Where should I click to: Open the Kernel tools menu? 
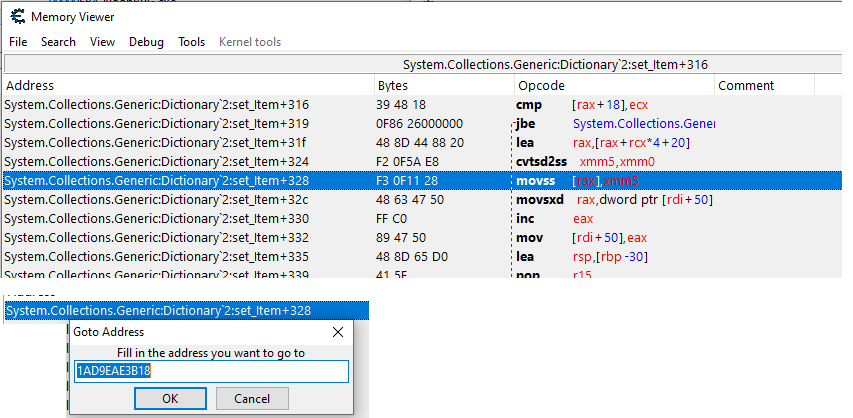(250, 42)
